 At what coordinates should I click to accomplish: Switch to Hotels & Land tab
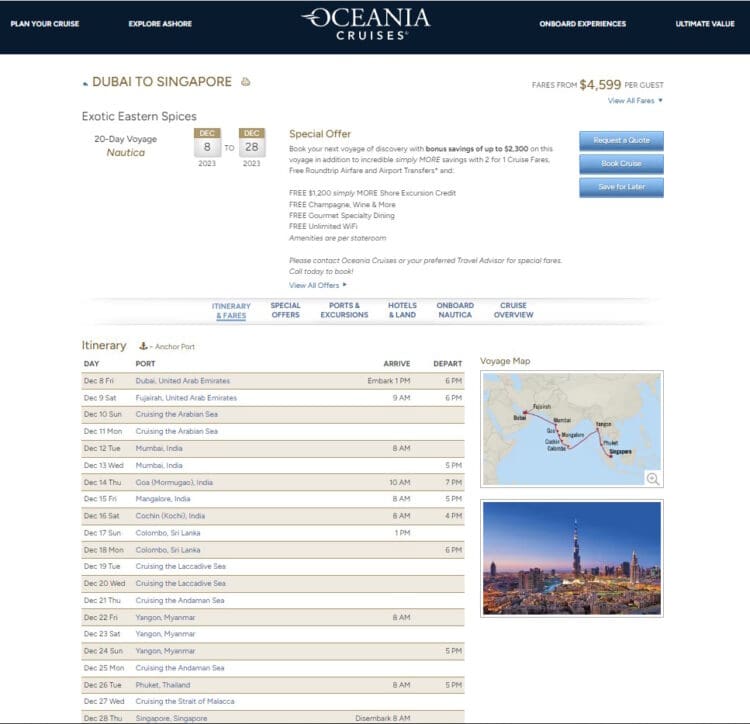[402, 310]
